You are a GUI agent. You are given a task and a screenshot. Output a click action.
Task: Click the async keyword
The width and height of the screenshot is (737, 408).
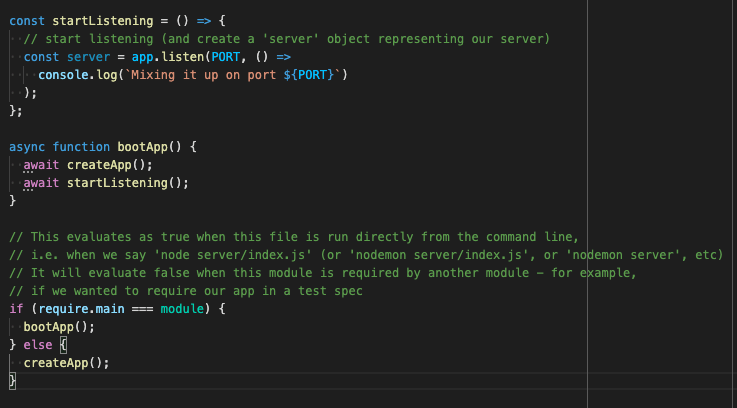(x=27, y=146)
